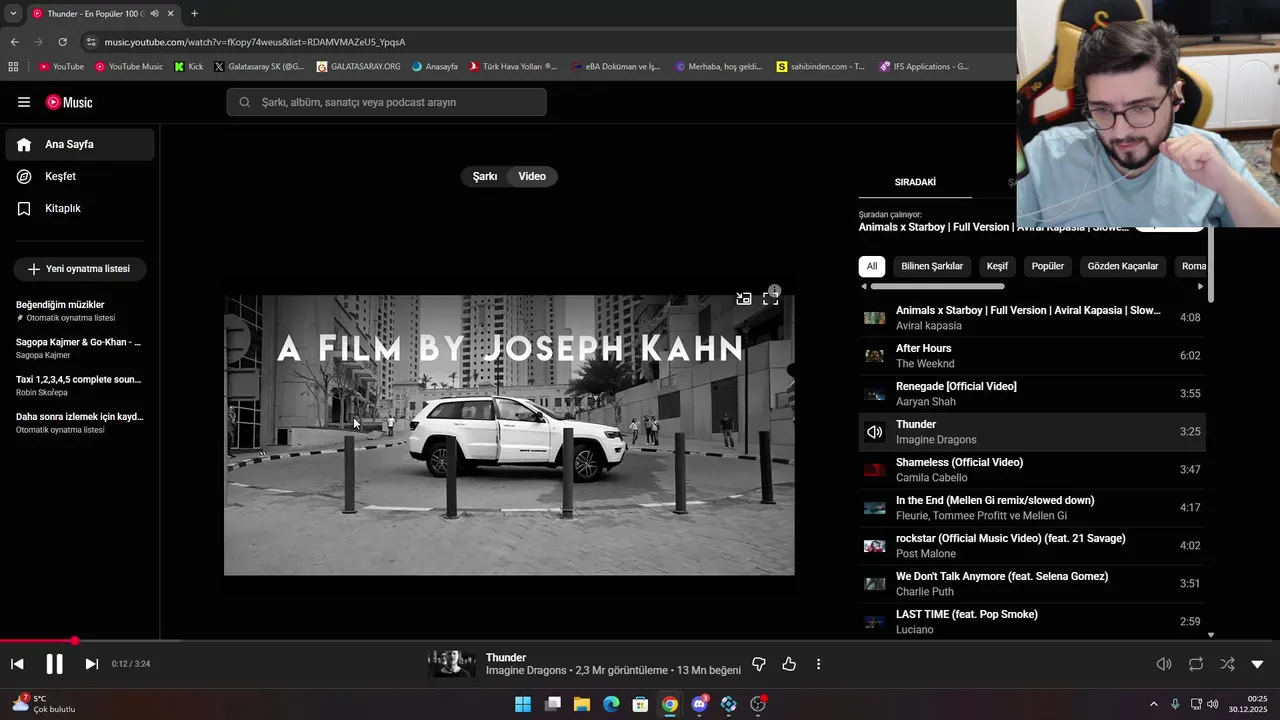Switch player to Şarkı mode

[485, 176]
